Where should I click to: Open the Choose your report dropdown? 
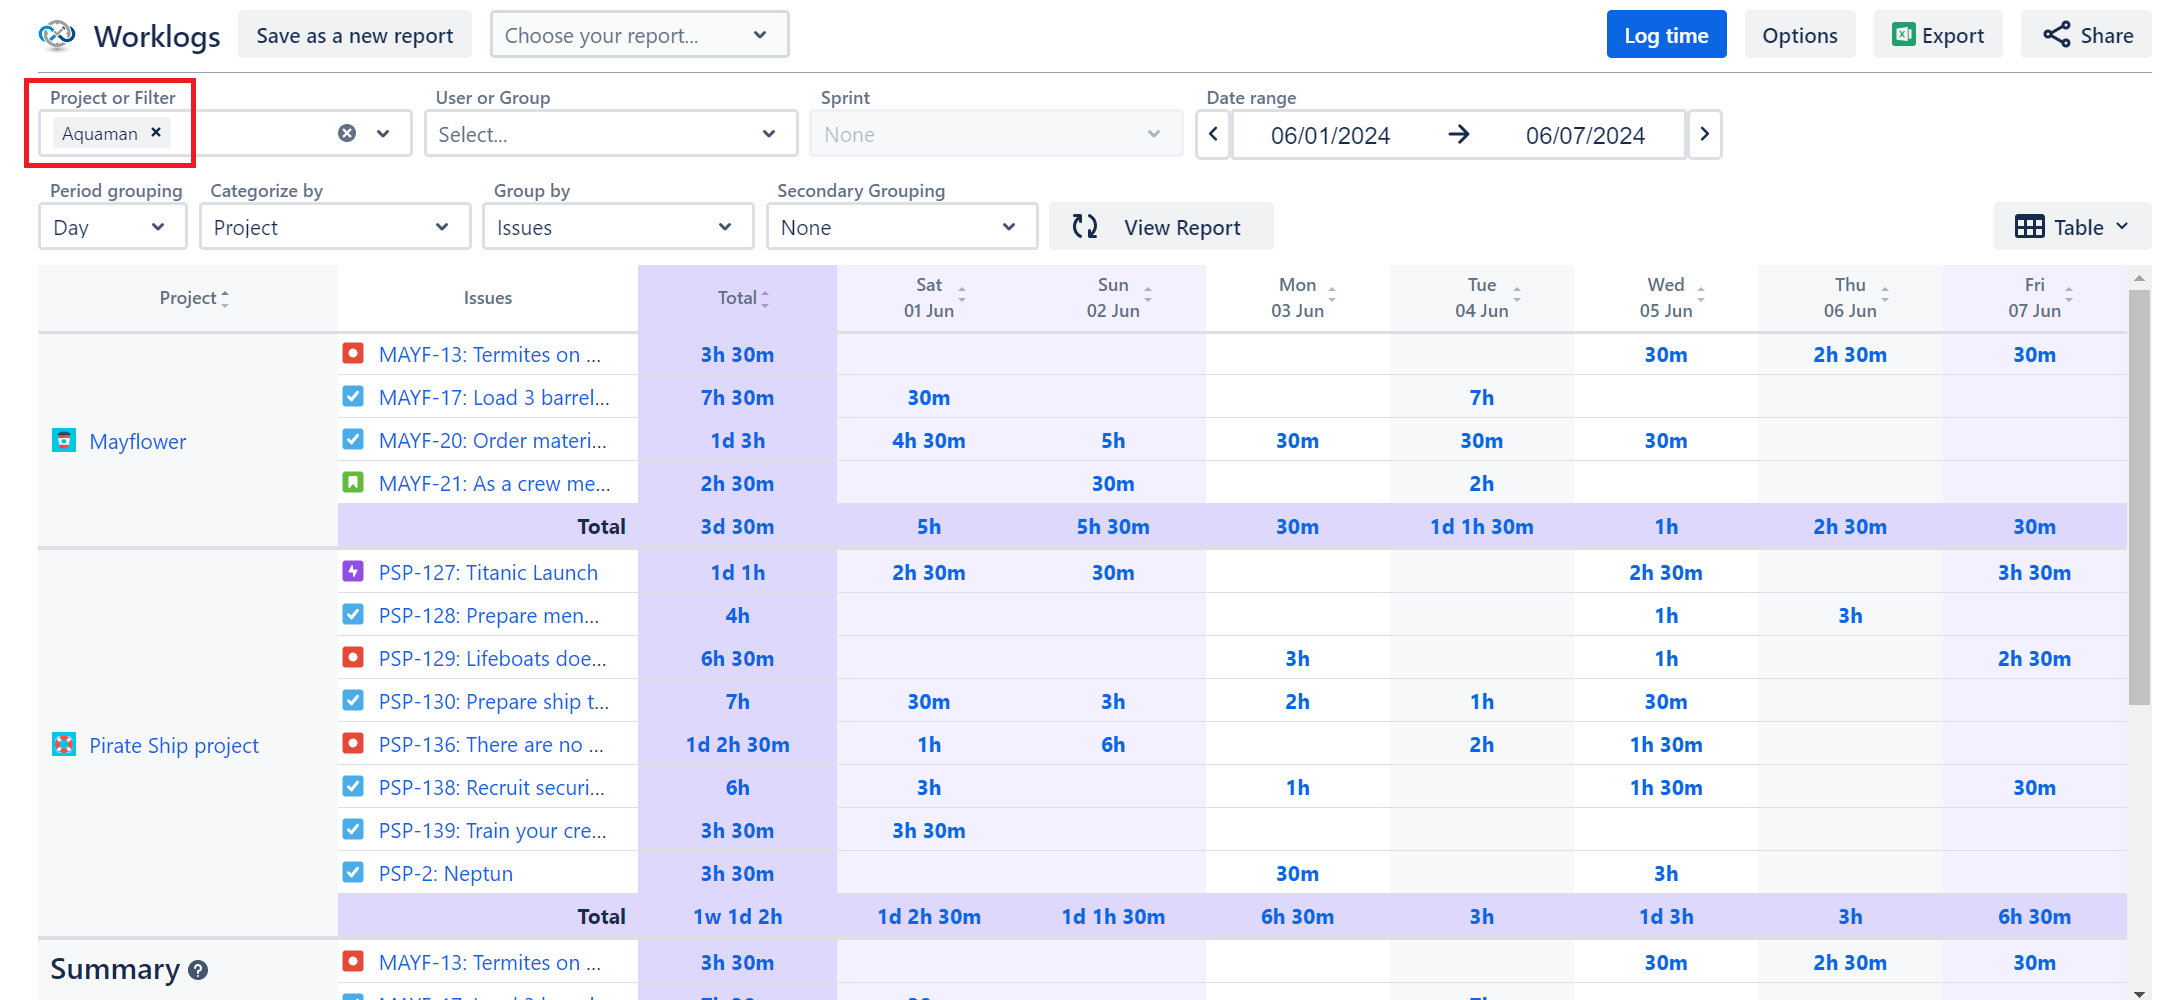[x=639, y=35]
